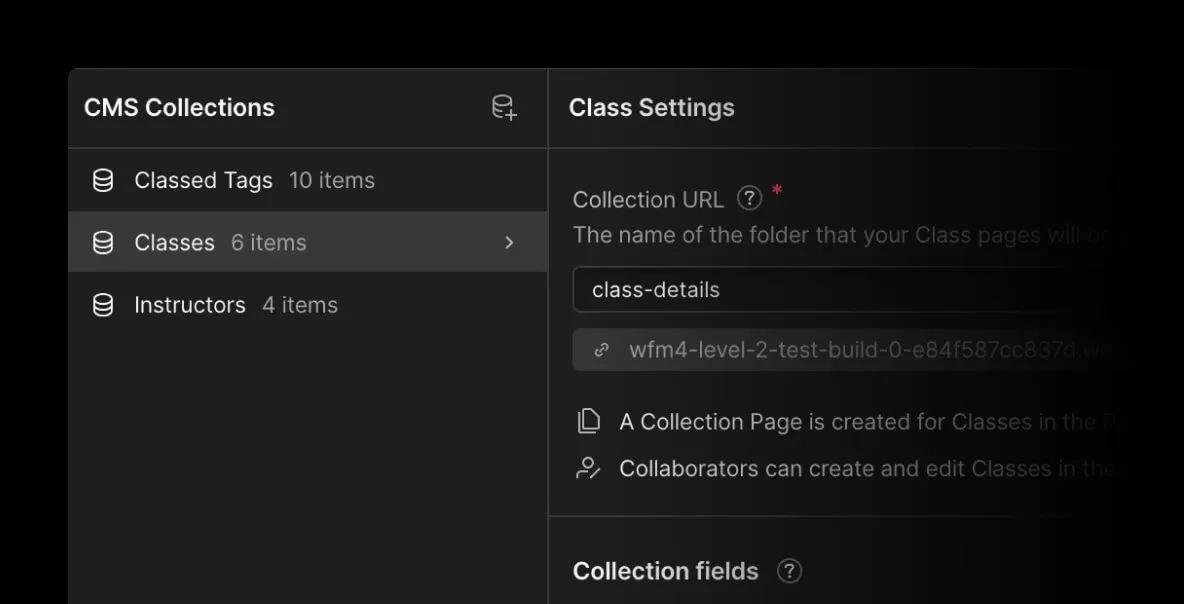Select the Classed Tags collection name
The image size is (1184, 604).
click(203, 181)
